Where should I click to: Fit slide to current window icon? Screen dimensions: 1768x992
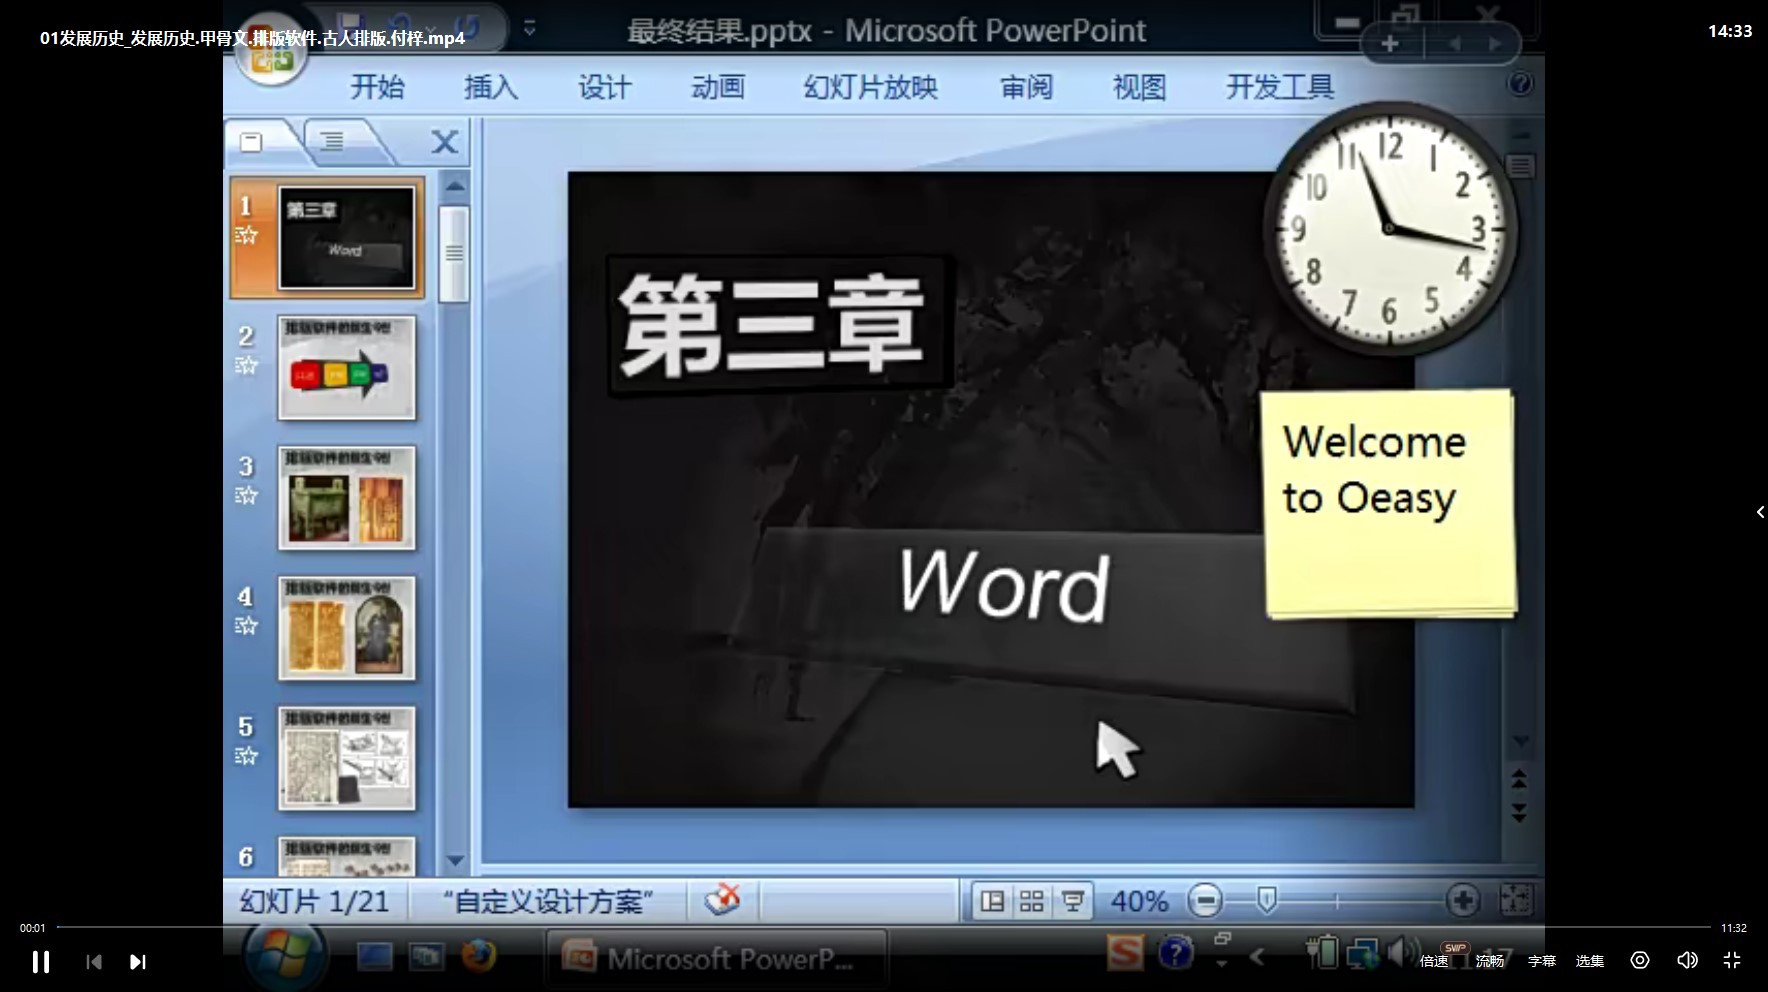(x=1516, y=901)
